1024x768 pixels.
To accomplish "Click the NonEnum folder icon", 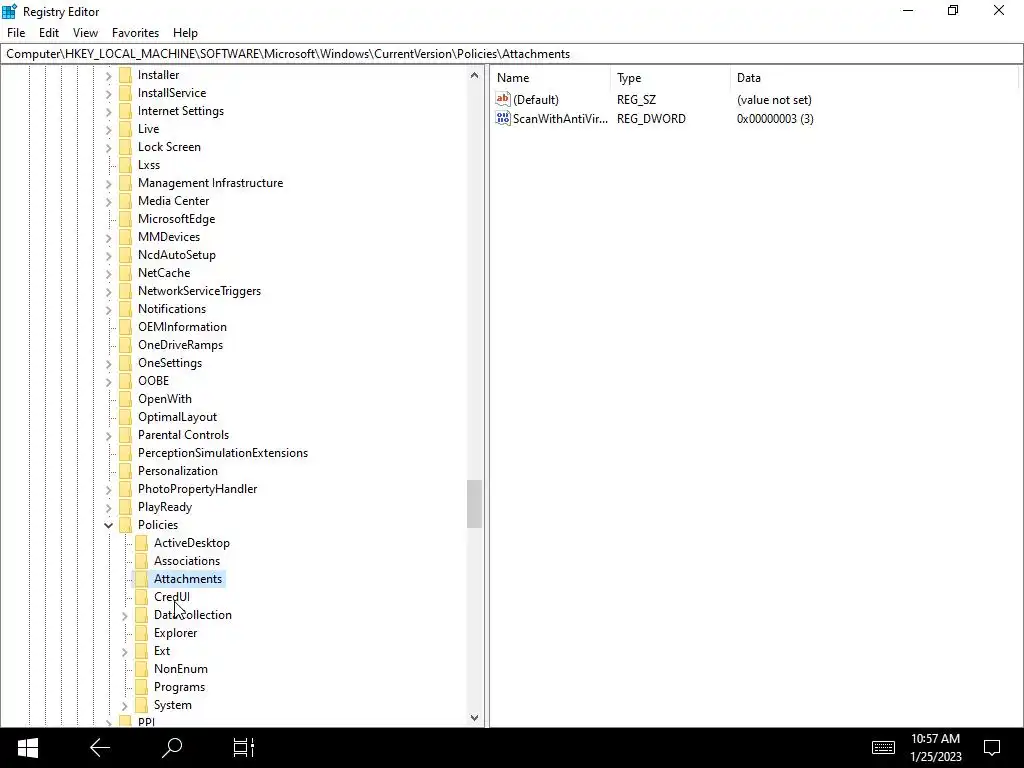I will (x=141, y=669).
